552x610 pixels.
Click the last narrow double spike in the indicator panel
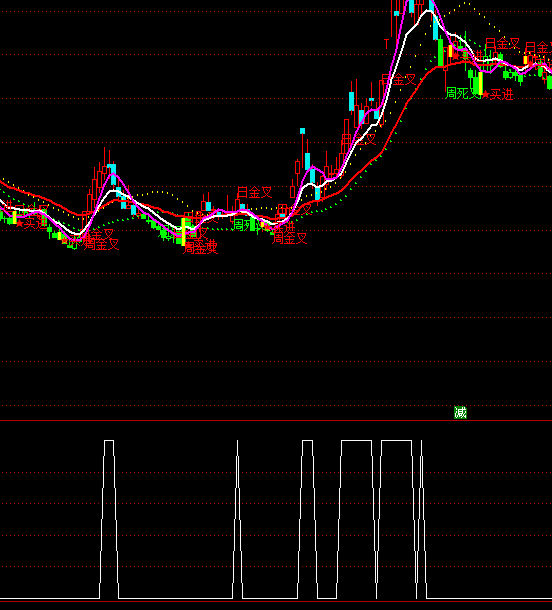click(421, 519)
